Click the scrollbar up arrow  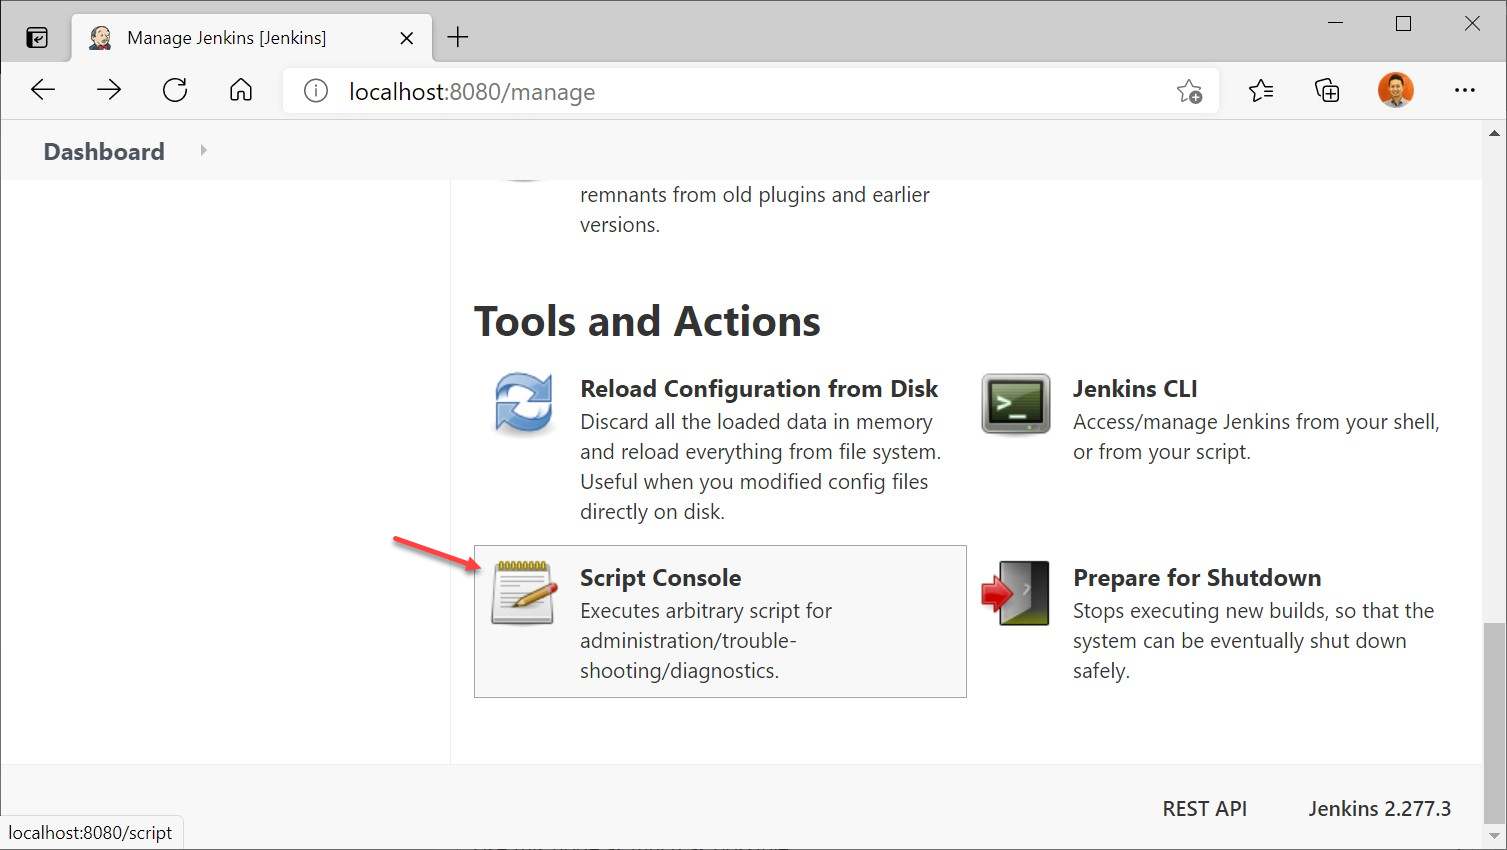[x=1494, y=132]
